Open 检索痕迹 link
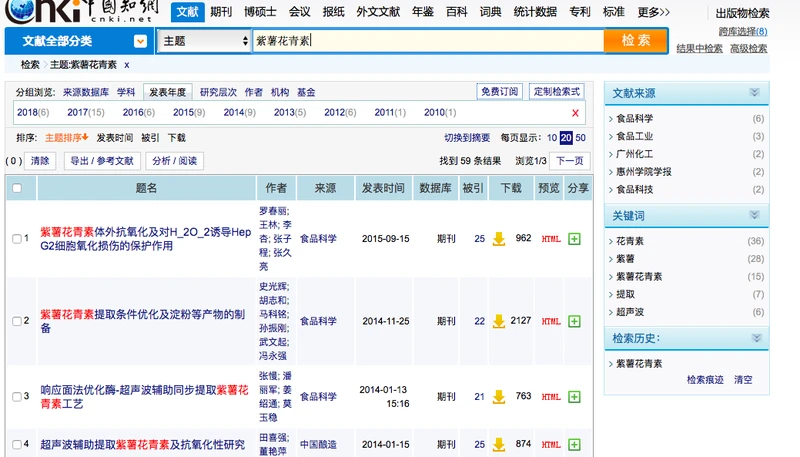The image size is (800, 457). click(x=705, y=380)
